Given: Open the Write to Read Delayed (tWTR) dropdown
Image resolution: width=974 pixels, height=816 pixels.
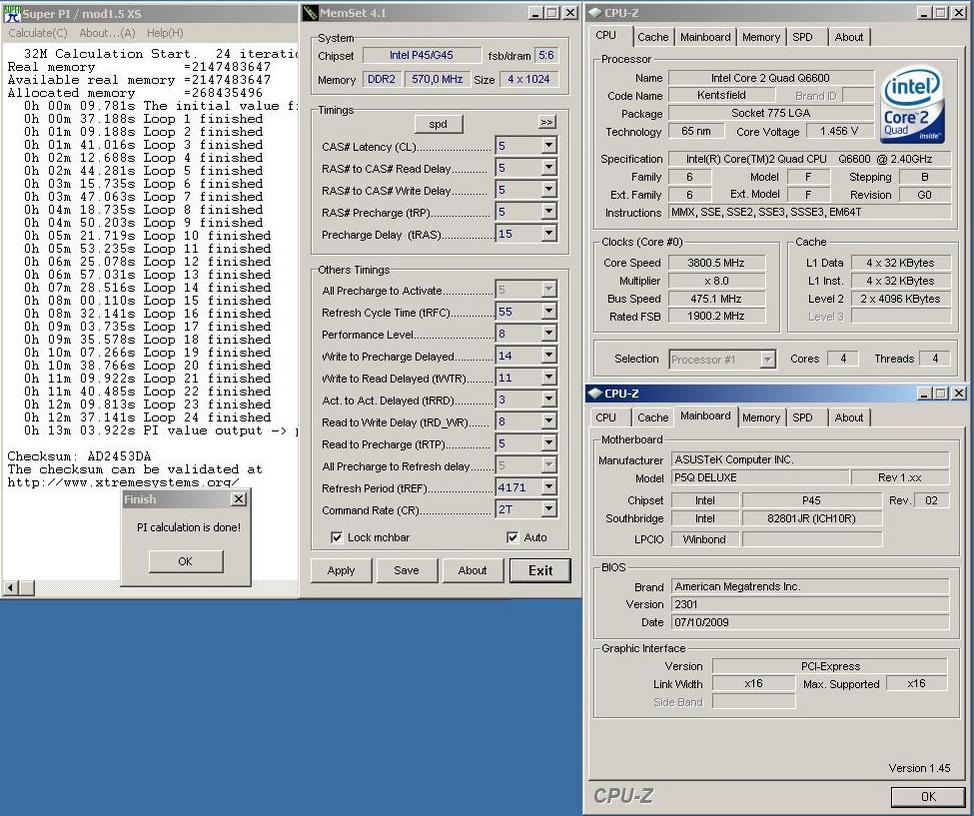Looking at the screenshot, I should pos(548,378).
